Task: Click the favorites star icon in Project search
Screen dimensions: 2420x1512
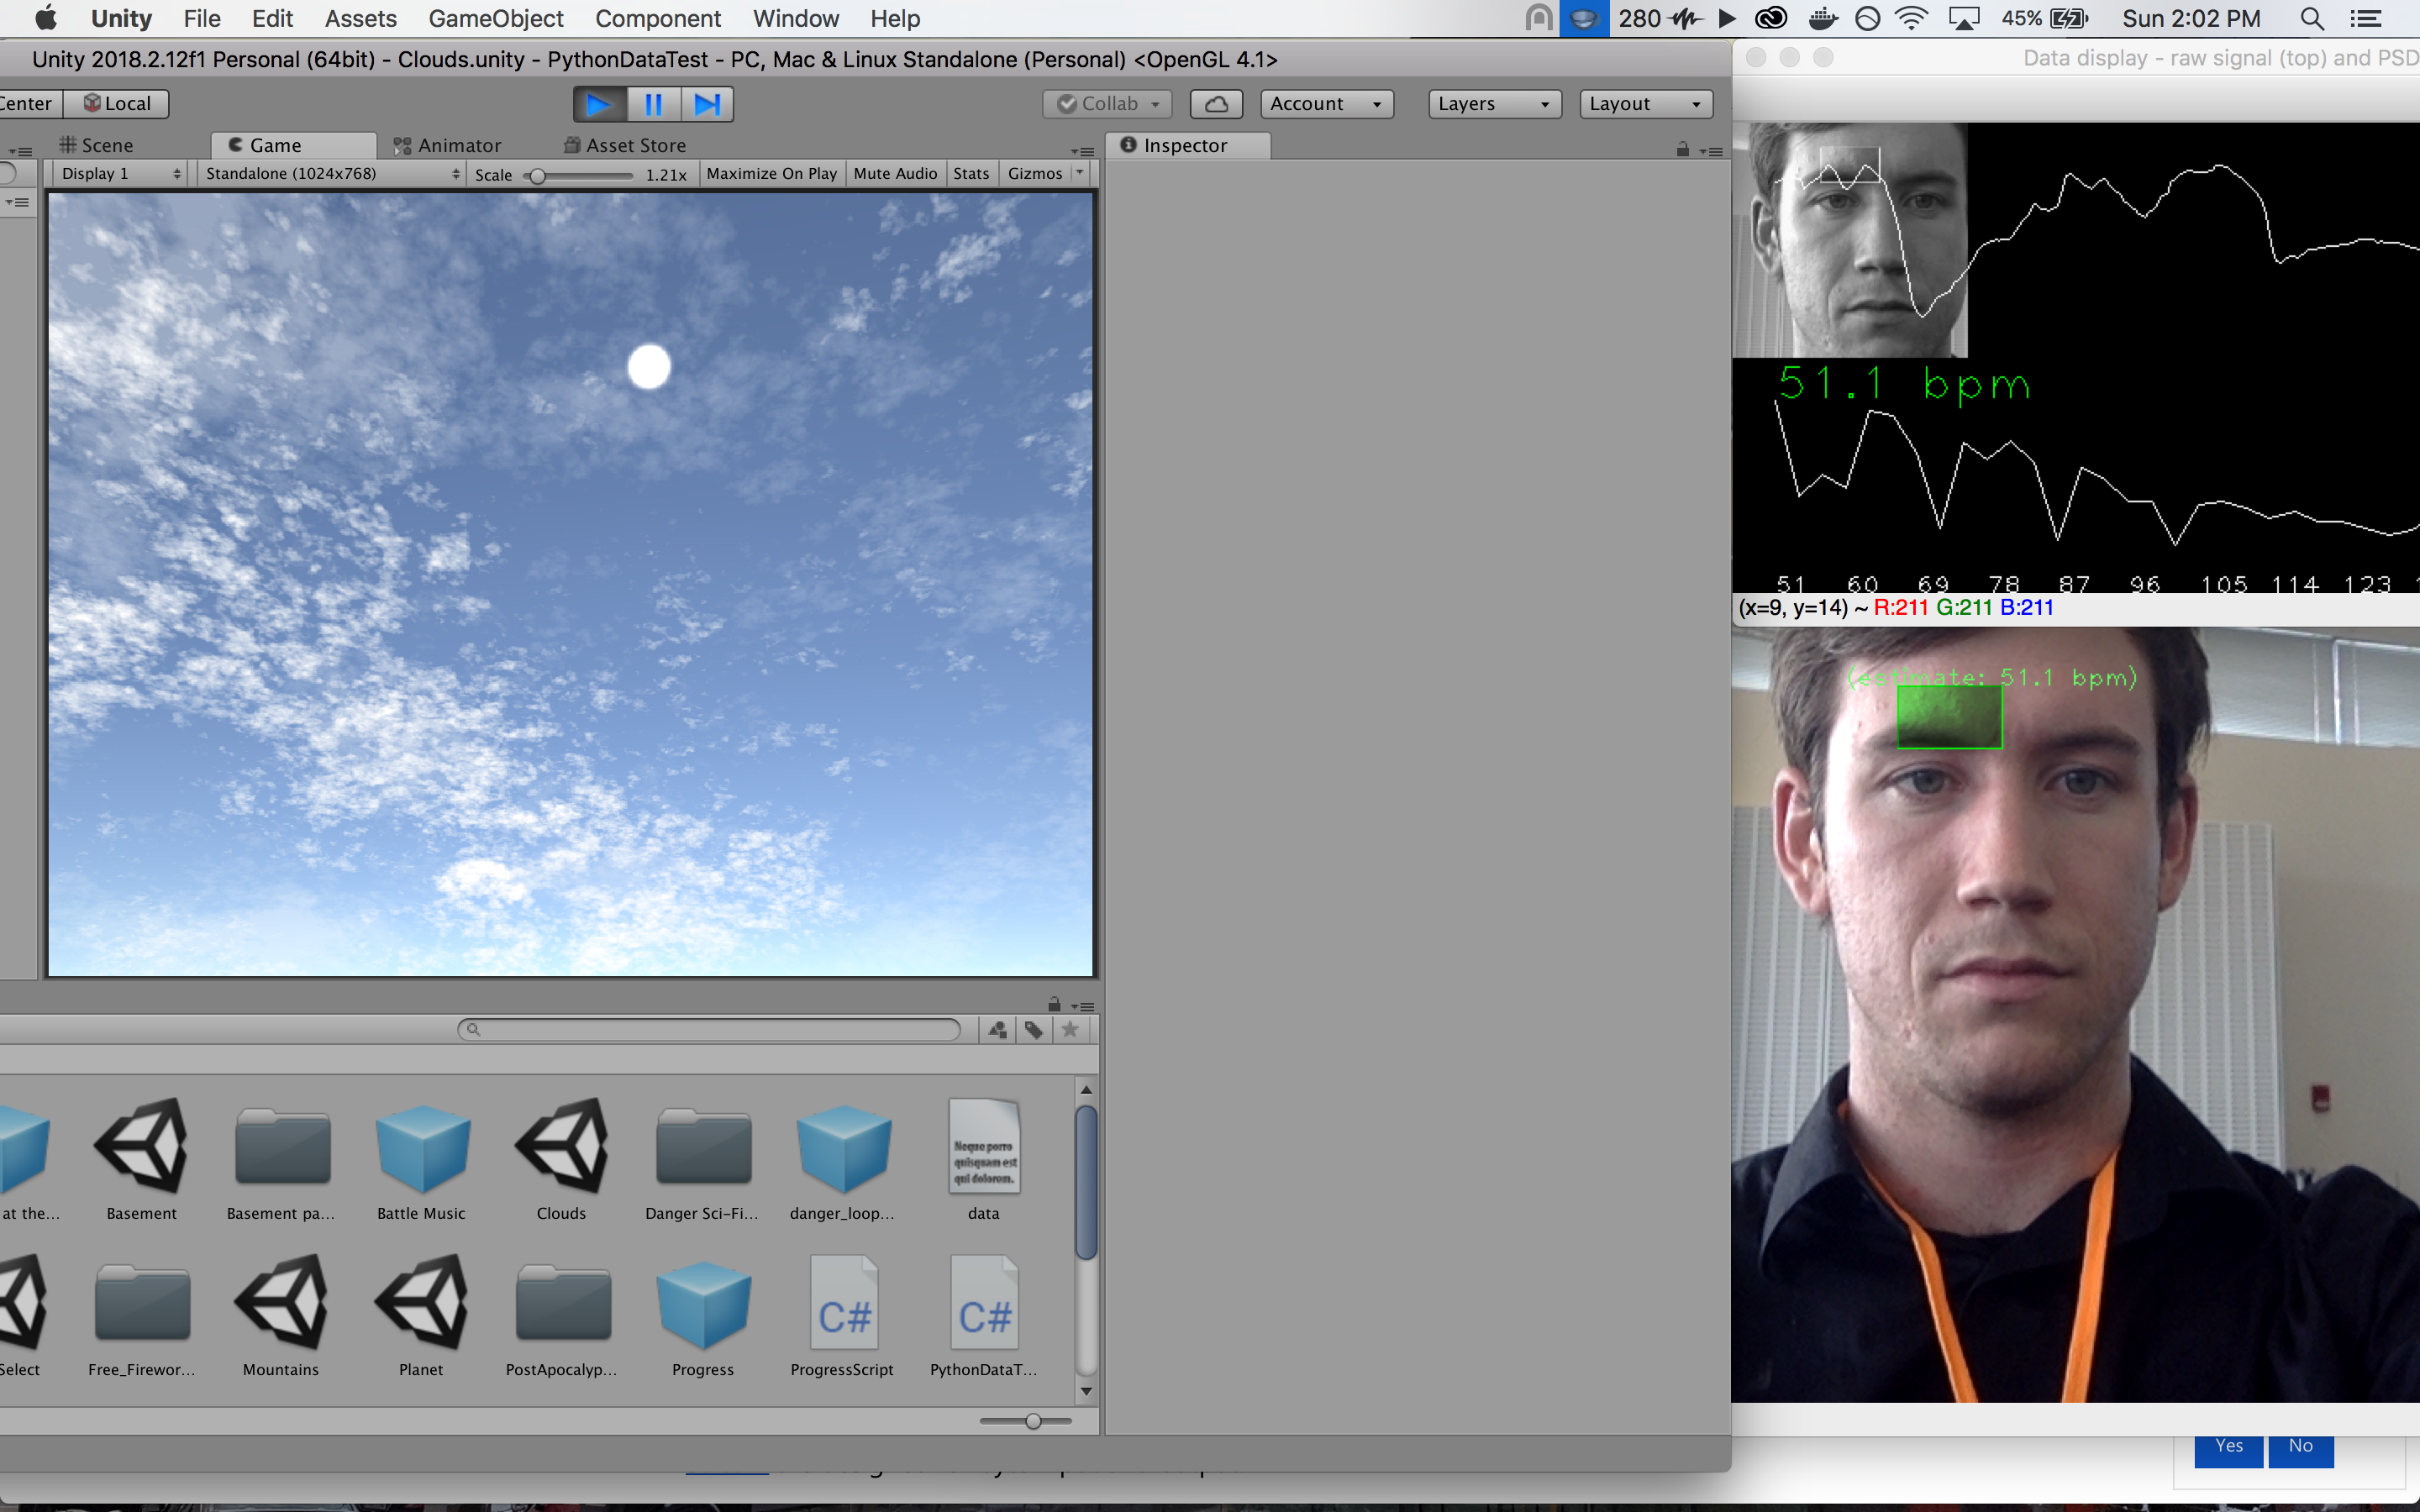Action: point(1070,1030)
